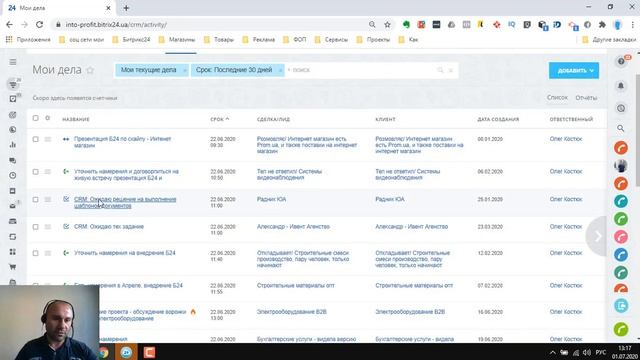
Task: Clear the filter search with the x
Action: click(x=451, y=70)
